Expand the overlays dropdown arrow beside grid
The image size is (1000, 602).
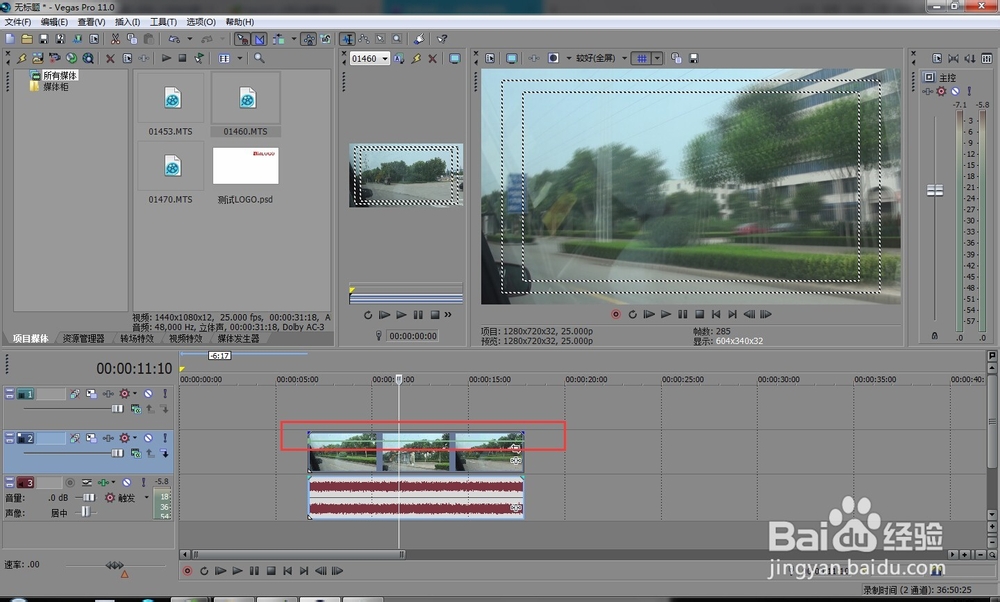tap(657, 58)
